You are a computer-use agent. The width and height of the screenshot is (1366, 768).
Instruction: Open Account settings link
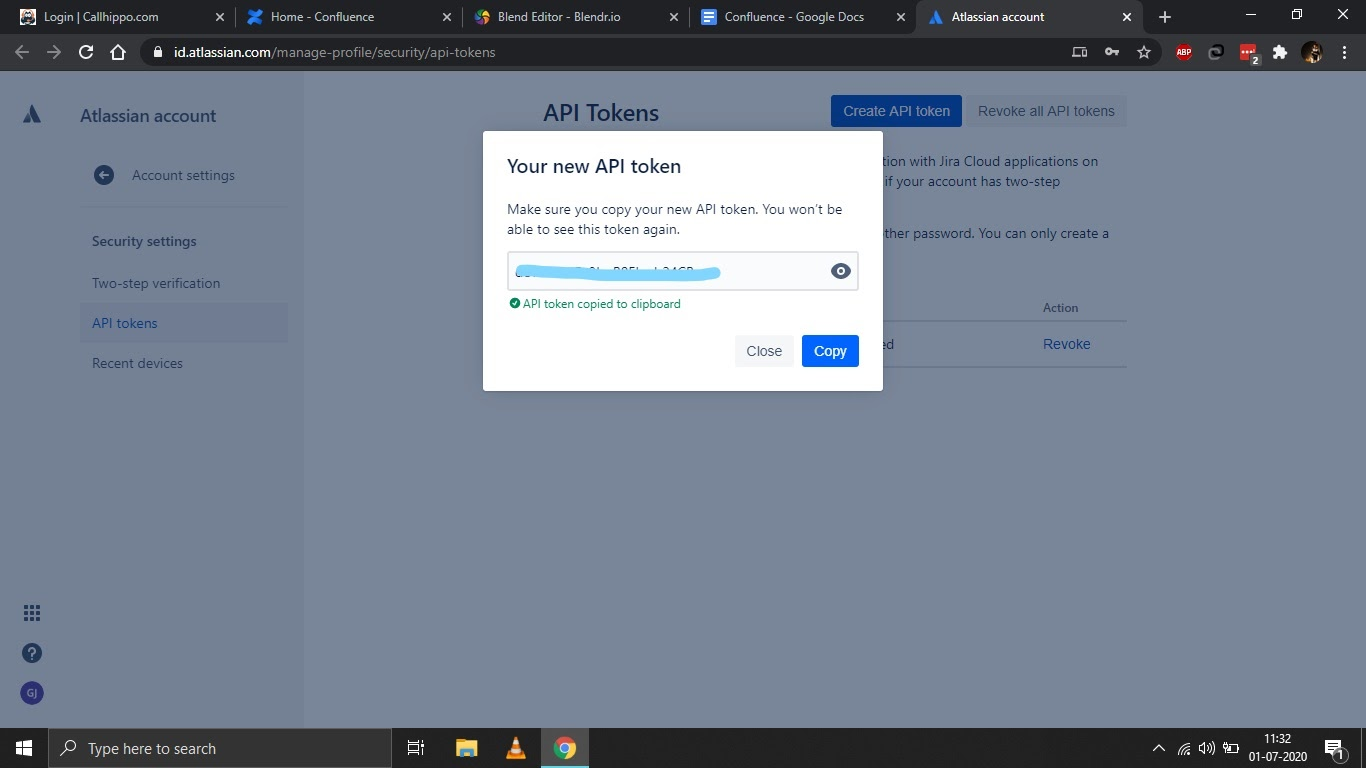[x=183, y=175]
